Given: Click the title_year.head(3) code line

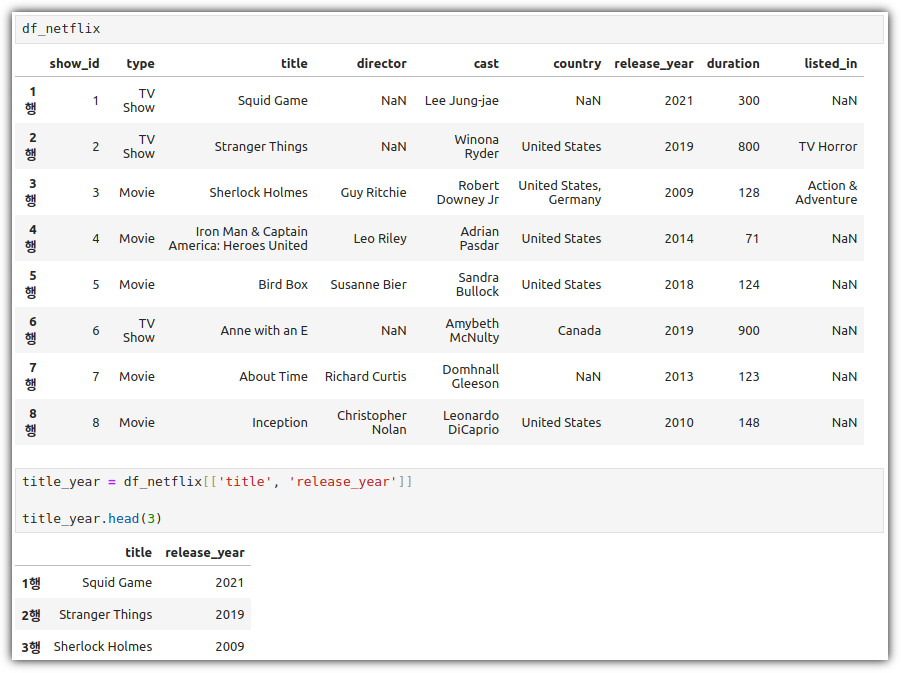Looking at the screenshot, I should pyautogui.click(x=92, y=518).
